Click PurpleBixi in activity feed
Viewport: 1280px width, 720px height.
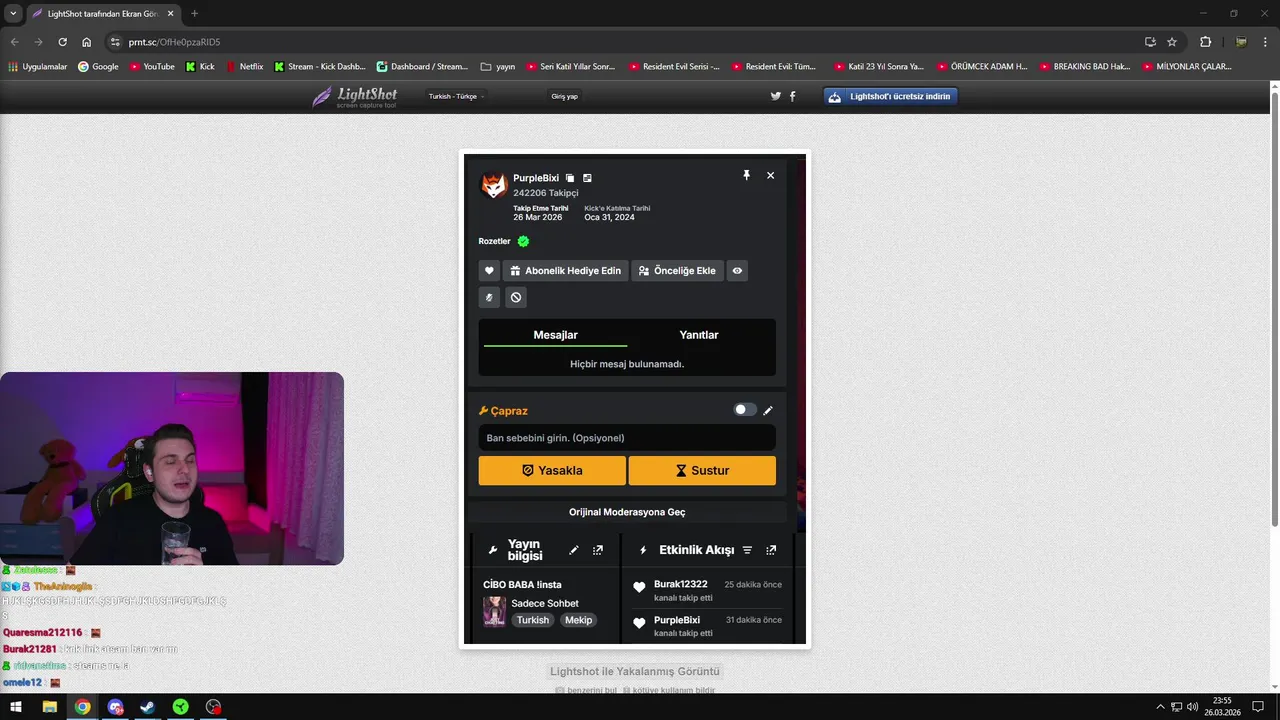point(677,620)
